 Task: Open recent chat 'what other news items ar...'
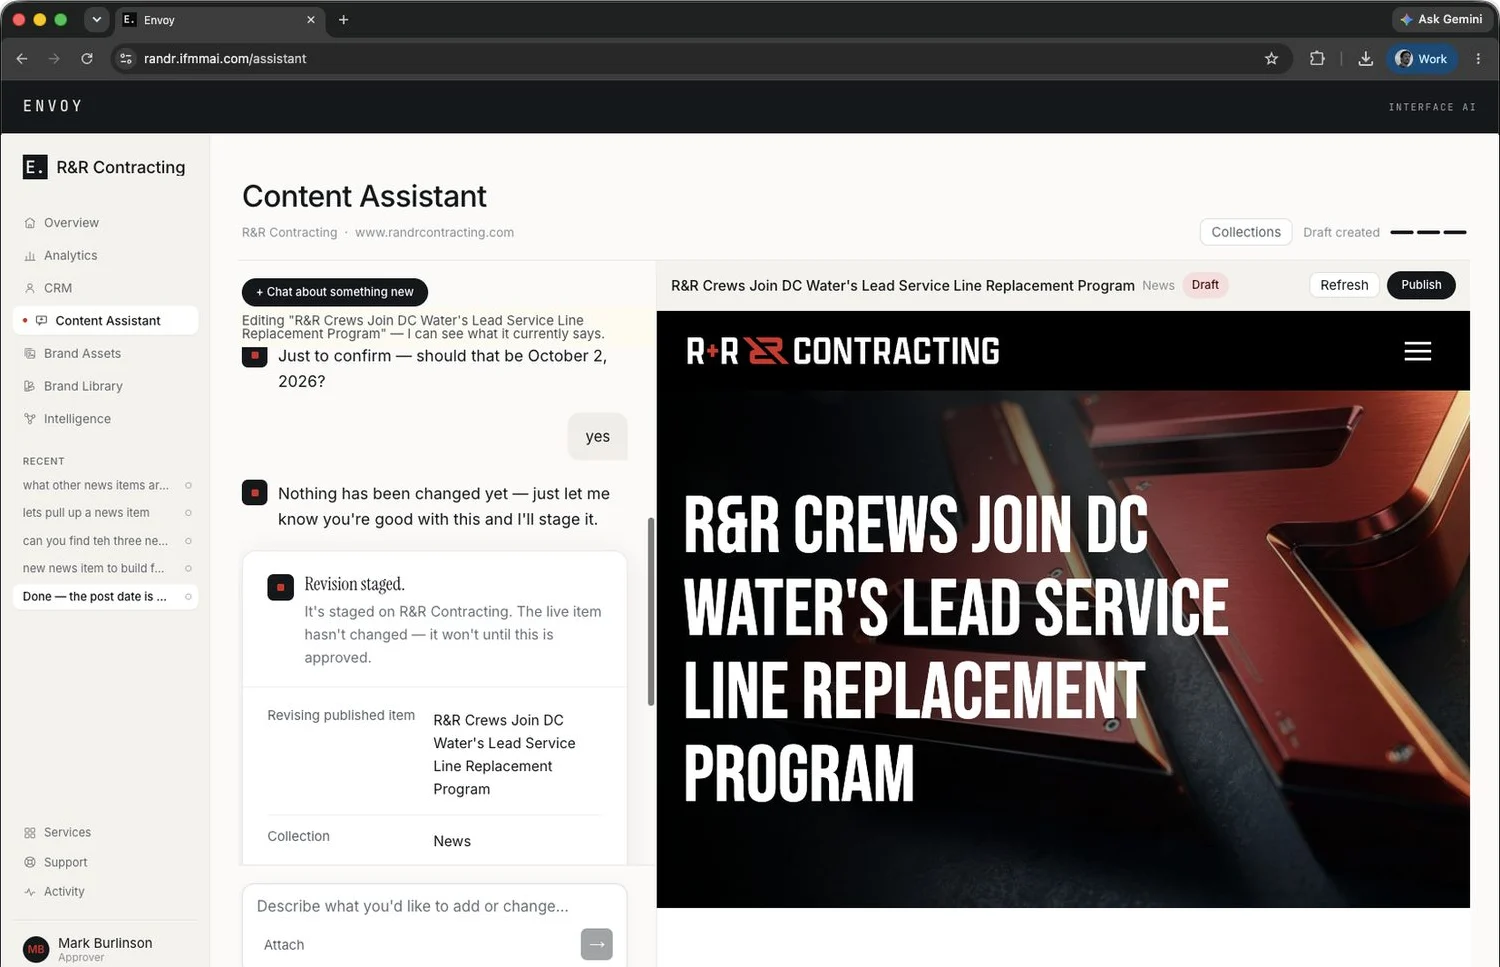[x=105, y=485]
